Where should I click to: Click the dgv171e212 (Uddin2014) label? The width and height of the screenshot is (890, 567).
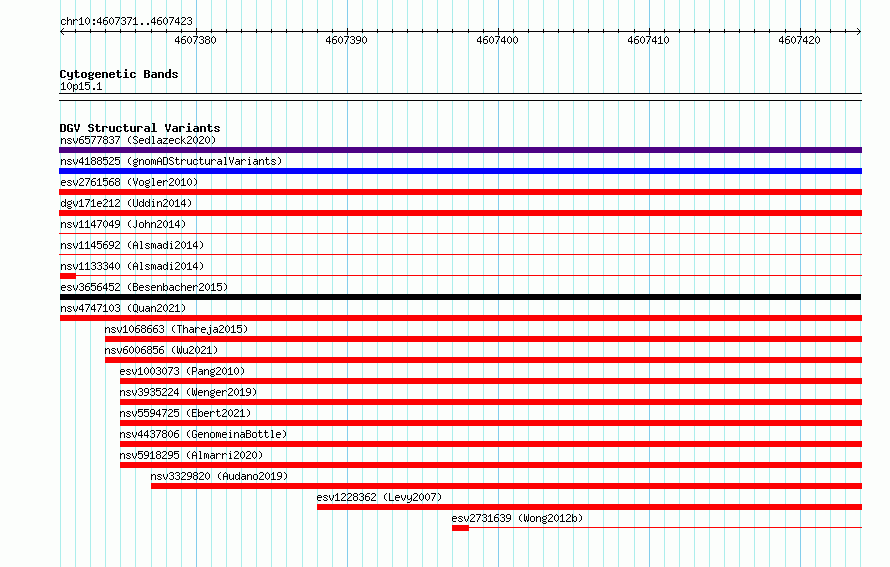126,203
